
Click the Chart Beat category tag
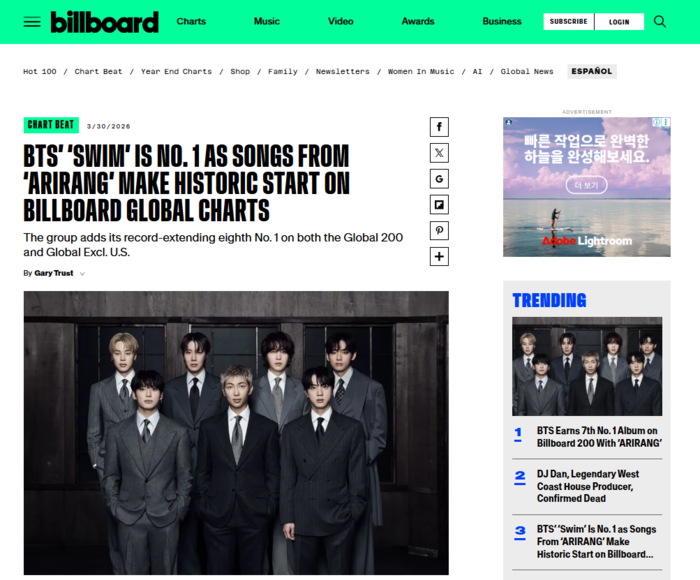point(51,125)
